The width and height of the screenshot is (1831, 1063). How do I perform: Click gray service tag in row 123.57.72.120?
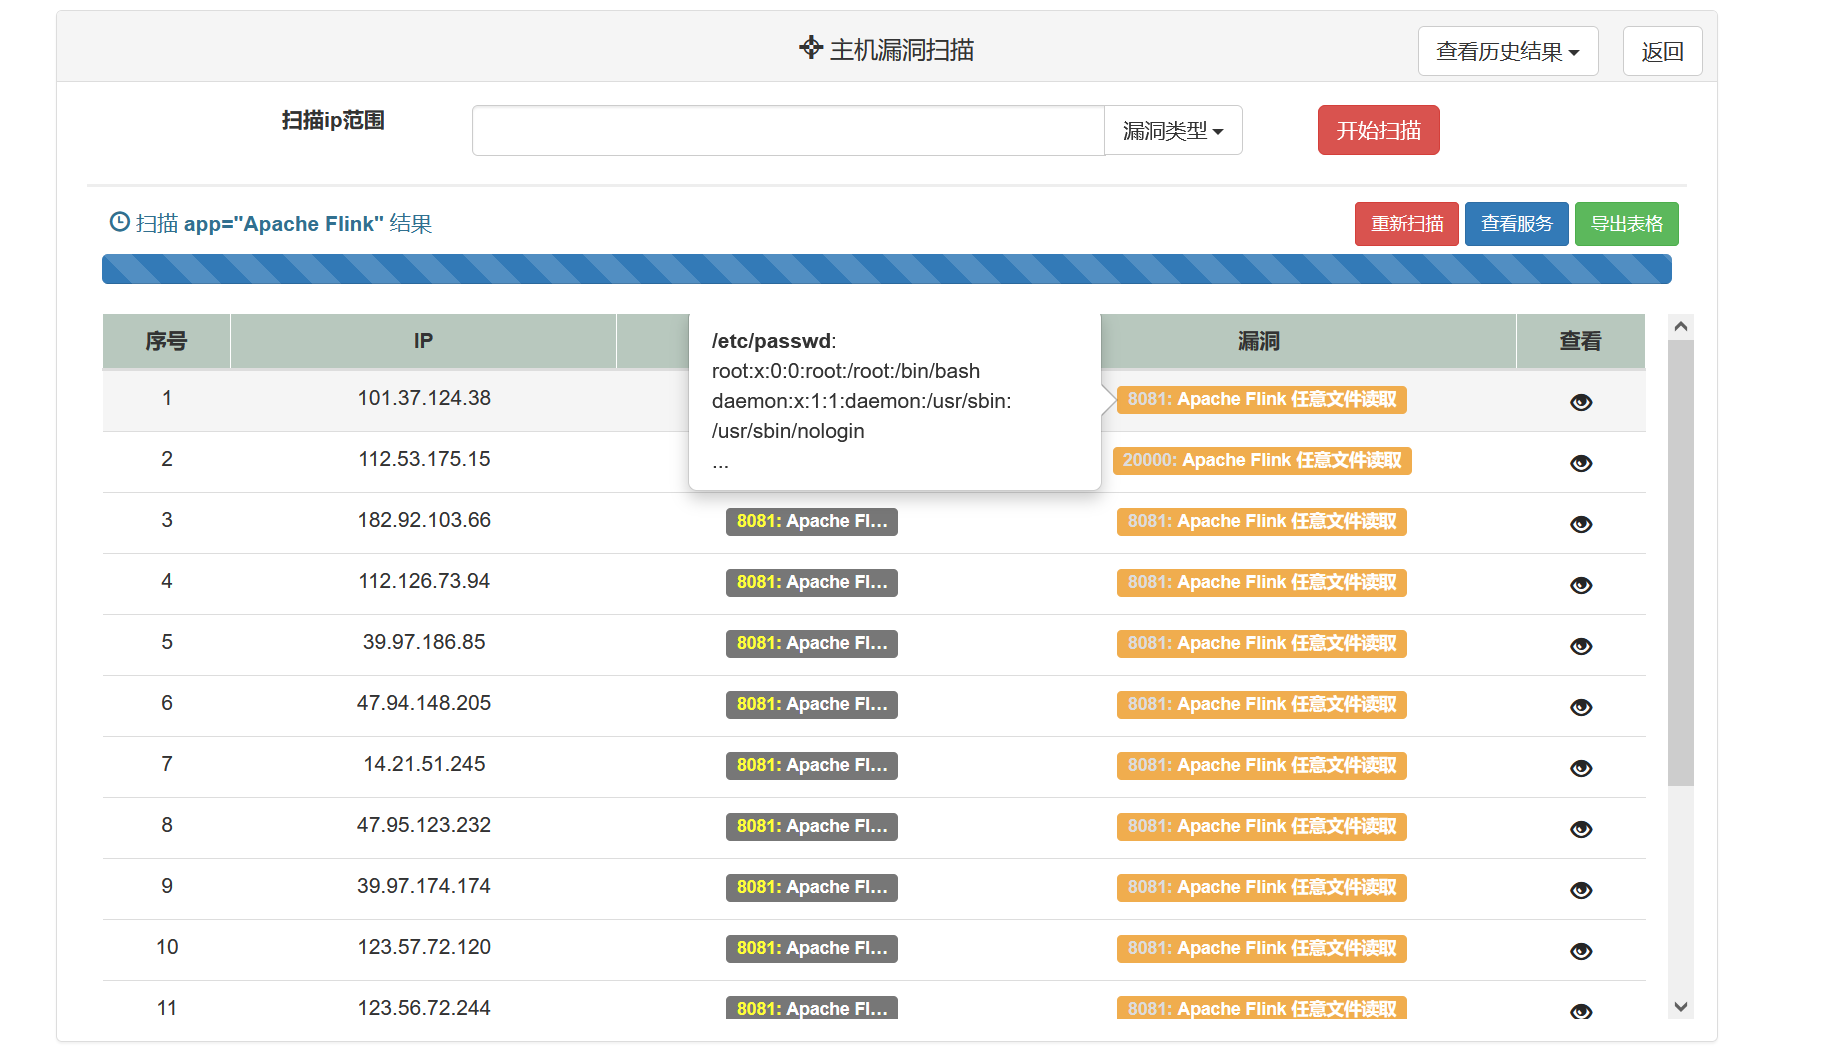[811, 948]
